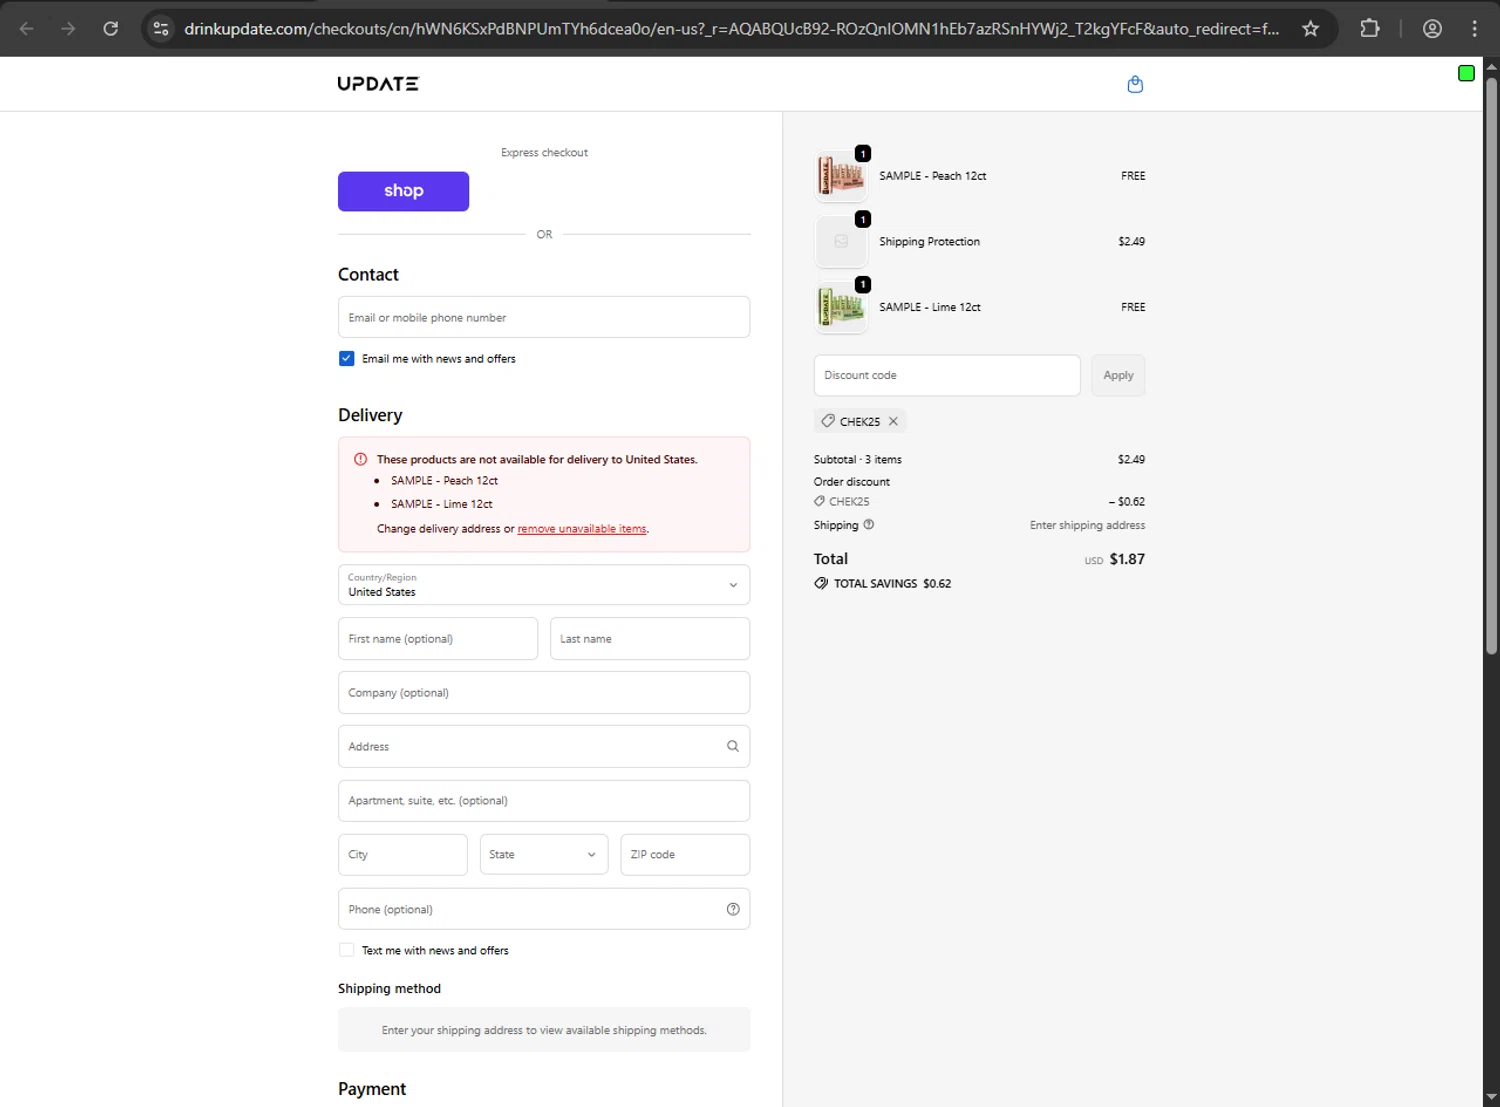Click the SAMPLE - Lime 12ct product thumbnail
Image resolution: width=1500 pixels, height=1107 pixels.
tap(841, 307)
